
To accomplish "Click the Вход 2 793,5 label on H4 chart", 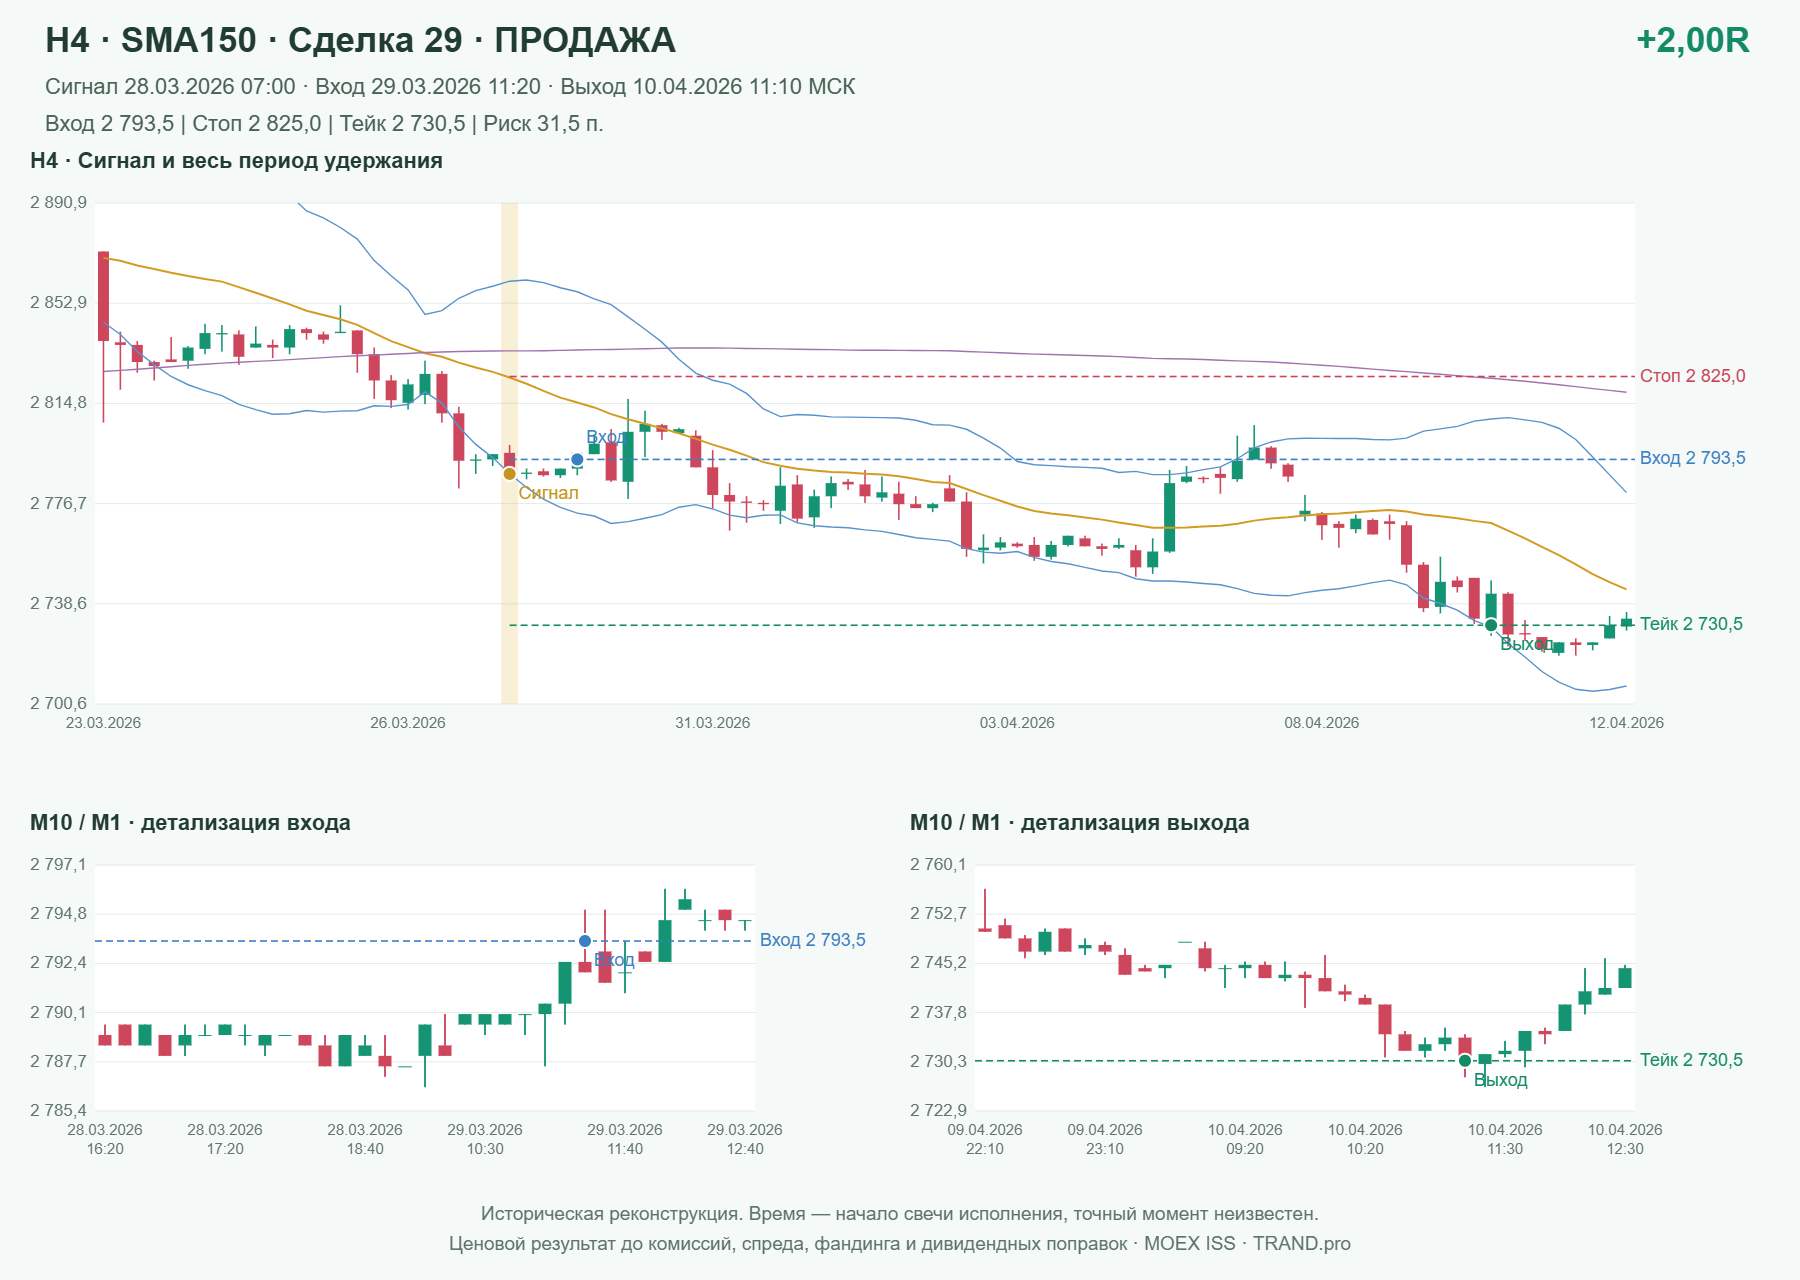I will (1692, 458).
